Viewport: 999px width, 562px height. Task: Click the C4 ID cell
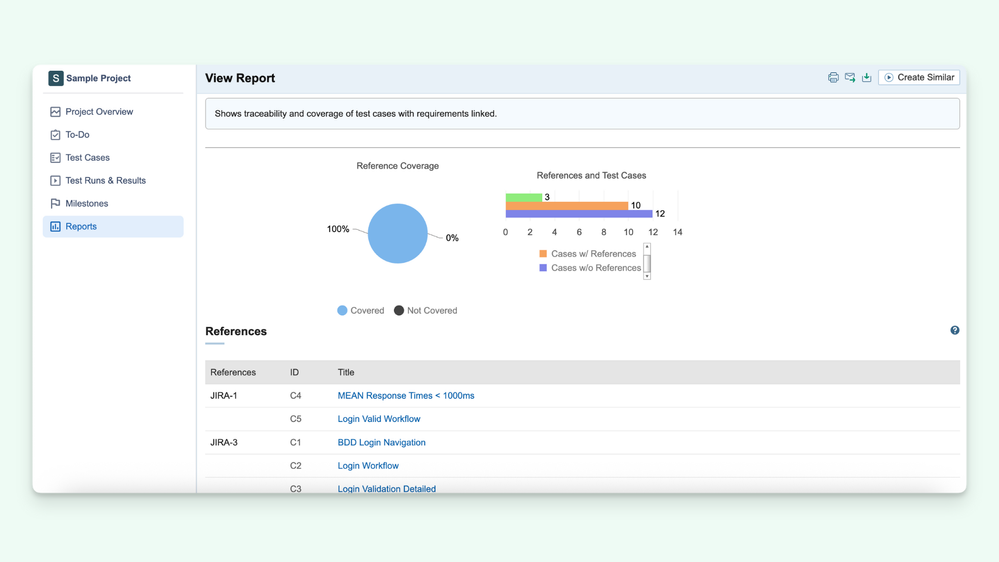[x=296, y=396]
